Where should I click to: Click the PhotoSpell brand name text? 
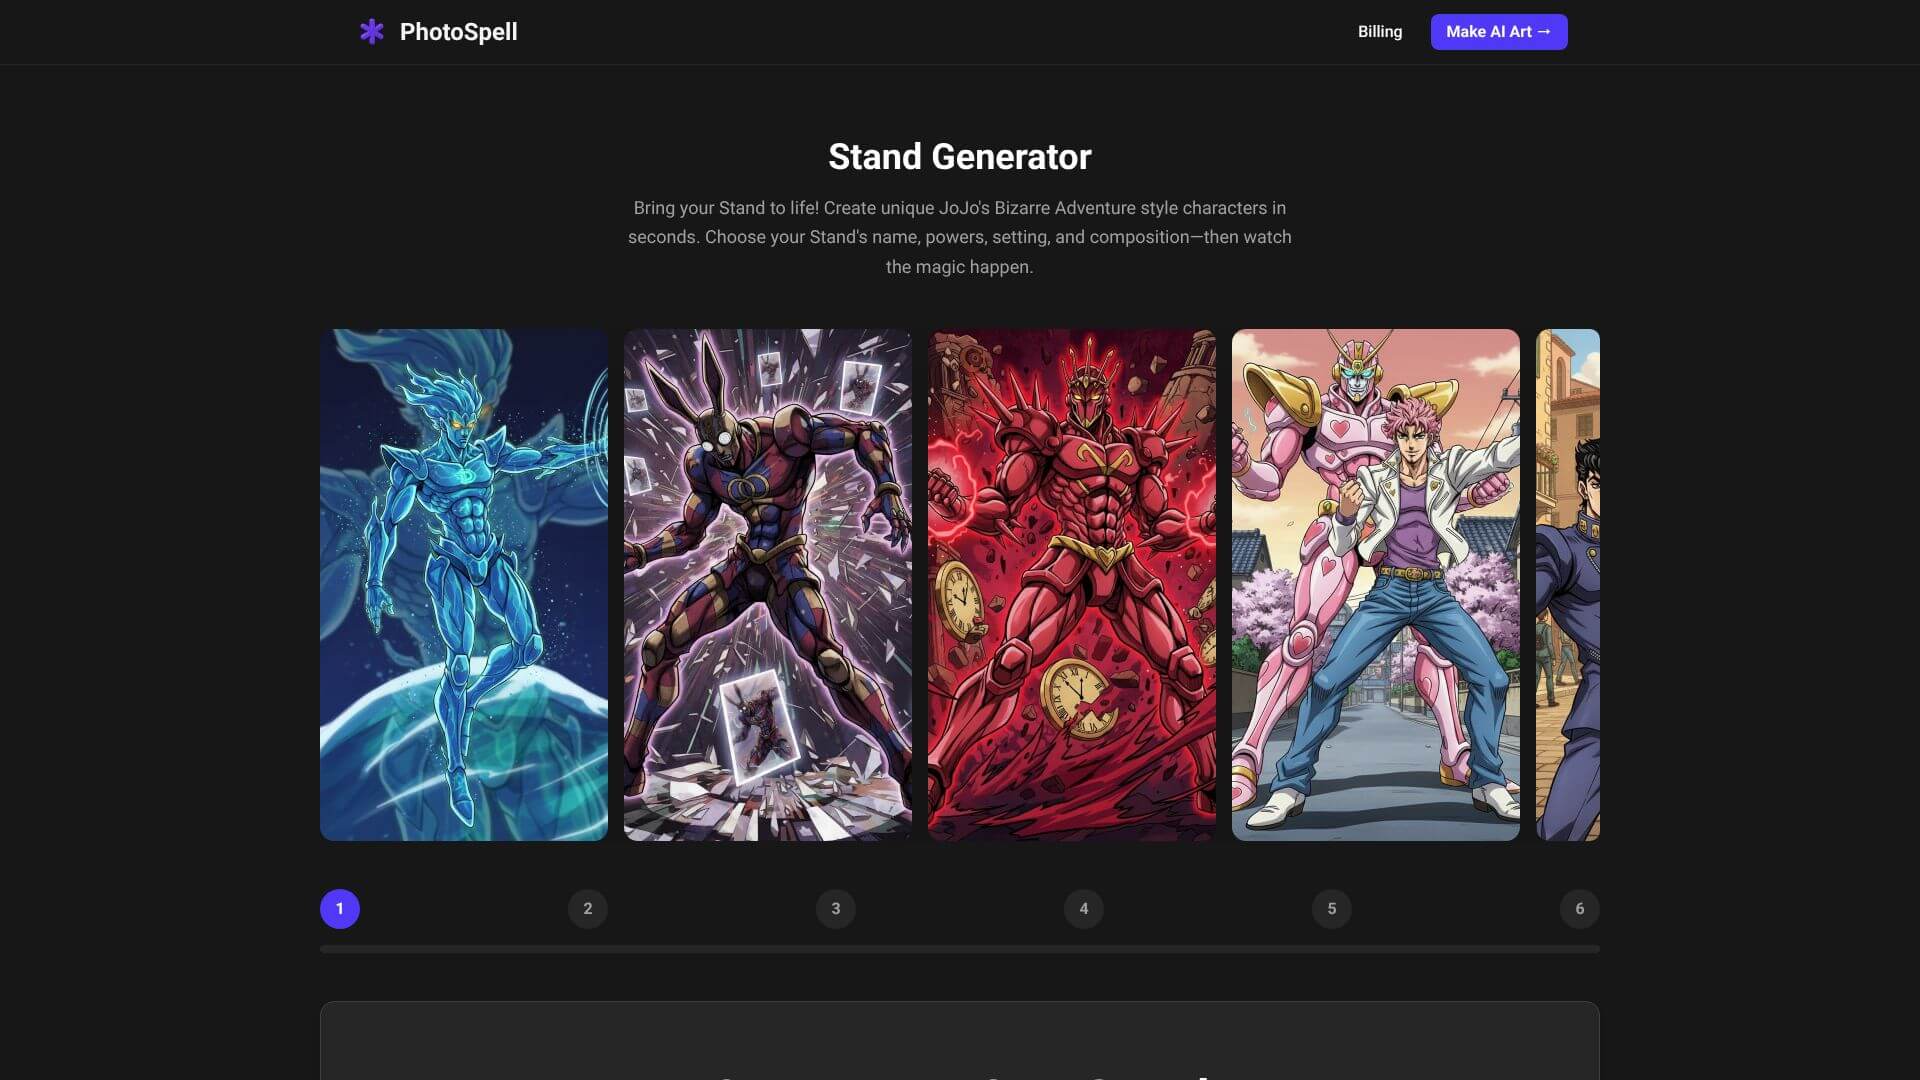pyautogui.click(x=458, y=32)
